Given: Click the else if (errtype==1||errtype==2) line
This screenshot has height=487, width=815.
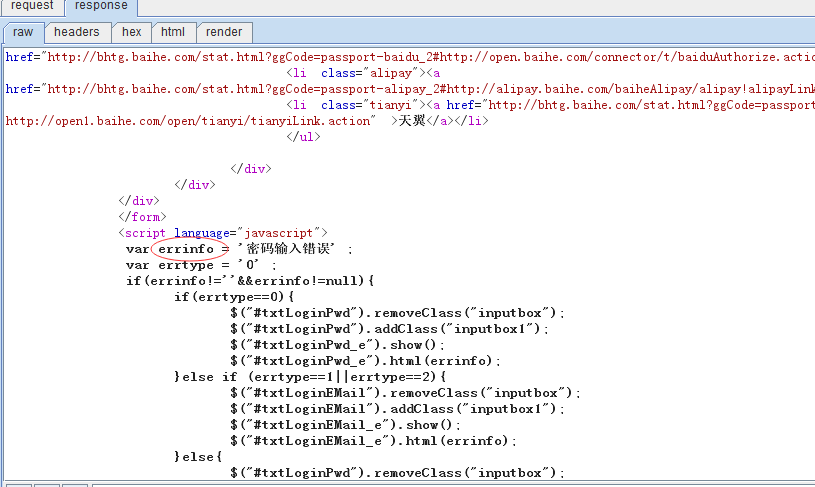Looking at the screenshot, I should click(x=310, y=377).
